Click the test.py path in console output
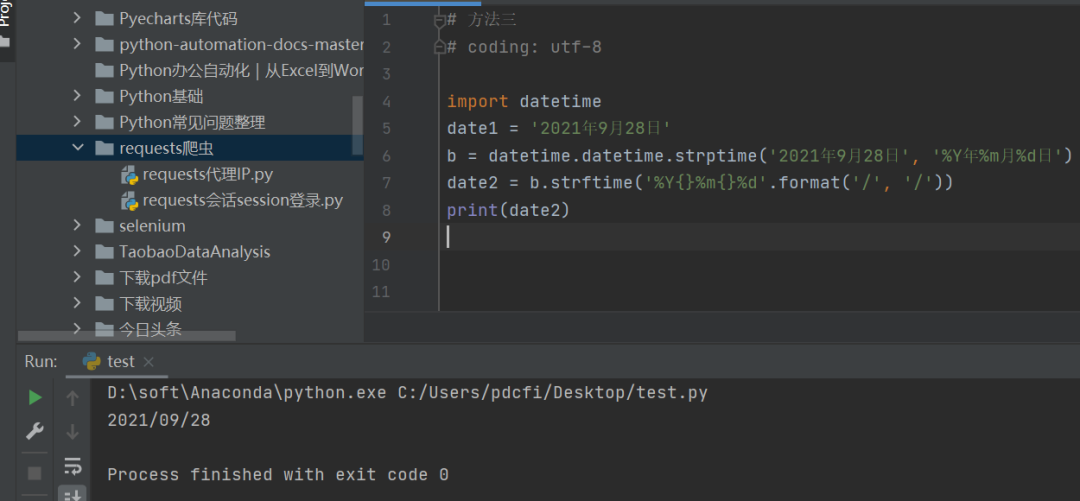The height and width of the screenshot is (501, 1080). 553,393
